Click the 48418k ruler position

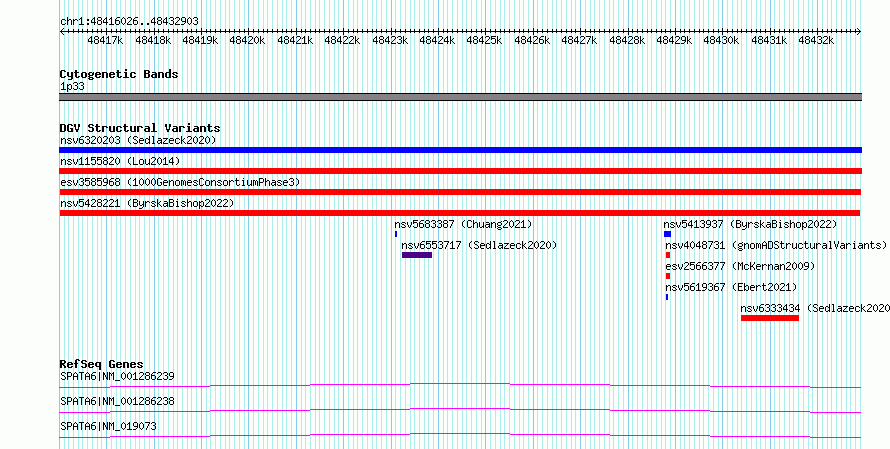(x=153, y=40)
